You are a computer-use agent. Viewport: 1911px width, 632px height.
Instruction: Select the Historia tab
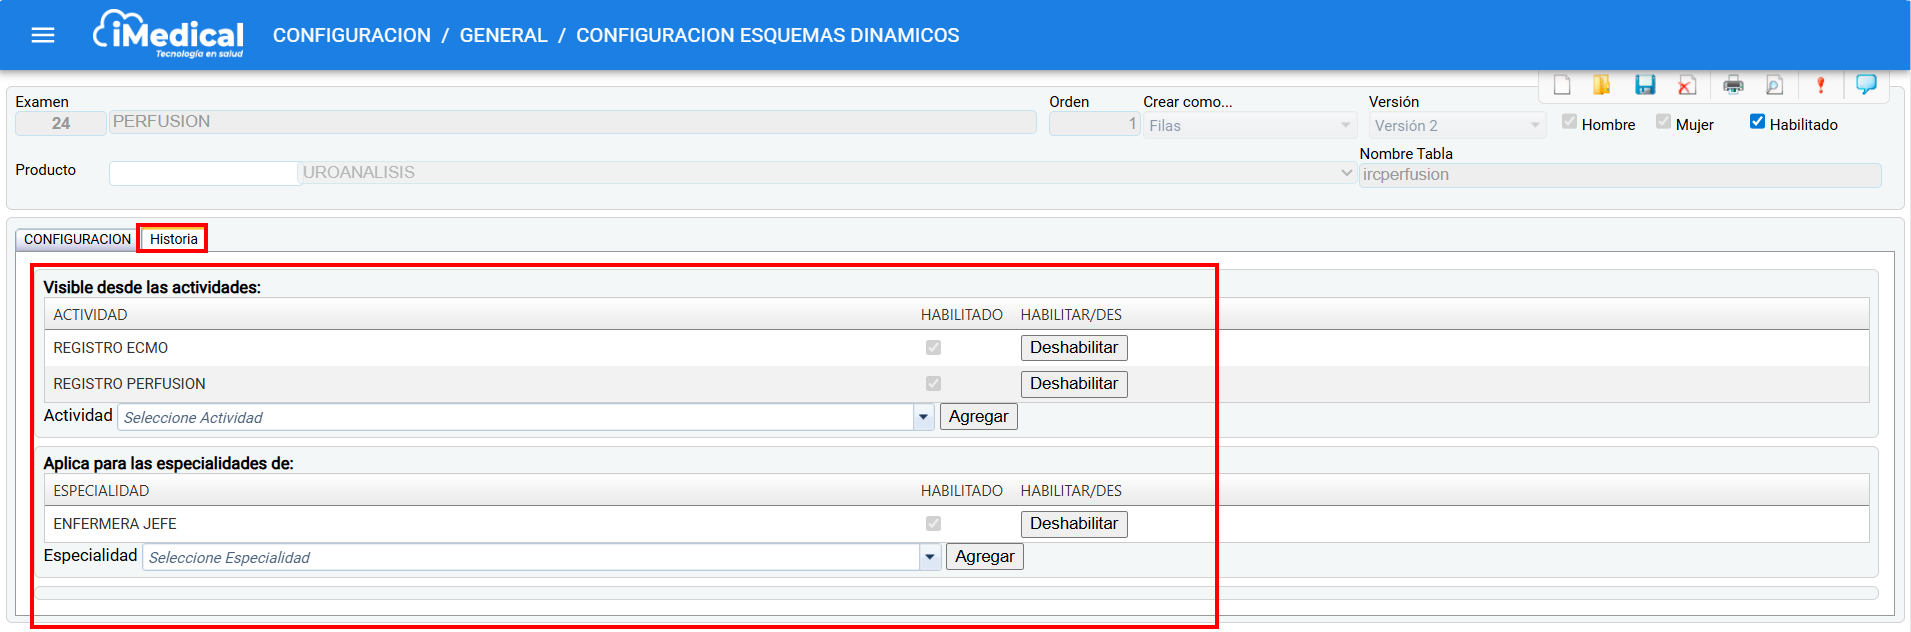coord(173,239)
